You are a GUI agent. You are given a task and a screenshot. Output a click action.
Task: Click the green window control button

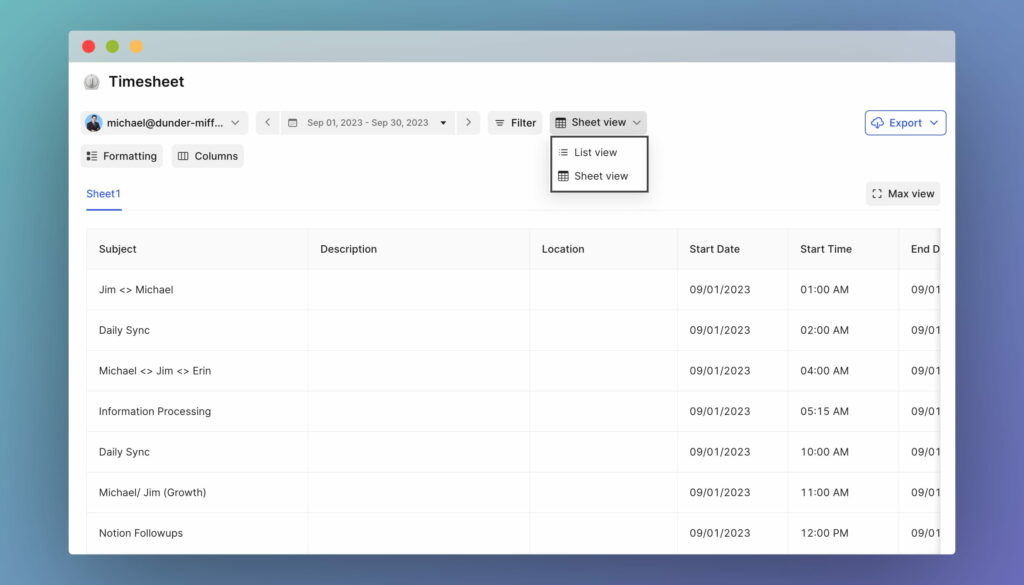pos(112,46)
